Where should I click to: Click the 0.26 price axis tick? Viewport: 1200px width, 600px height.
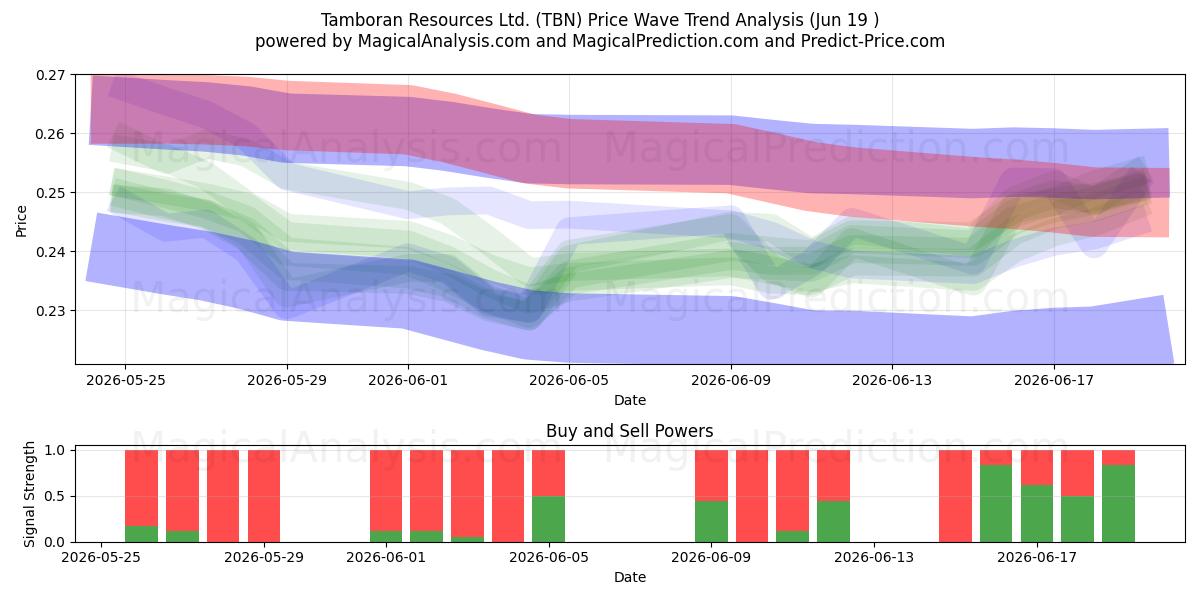point(49,134)
